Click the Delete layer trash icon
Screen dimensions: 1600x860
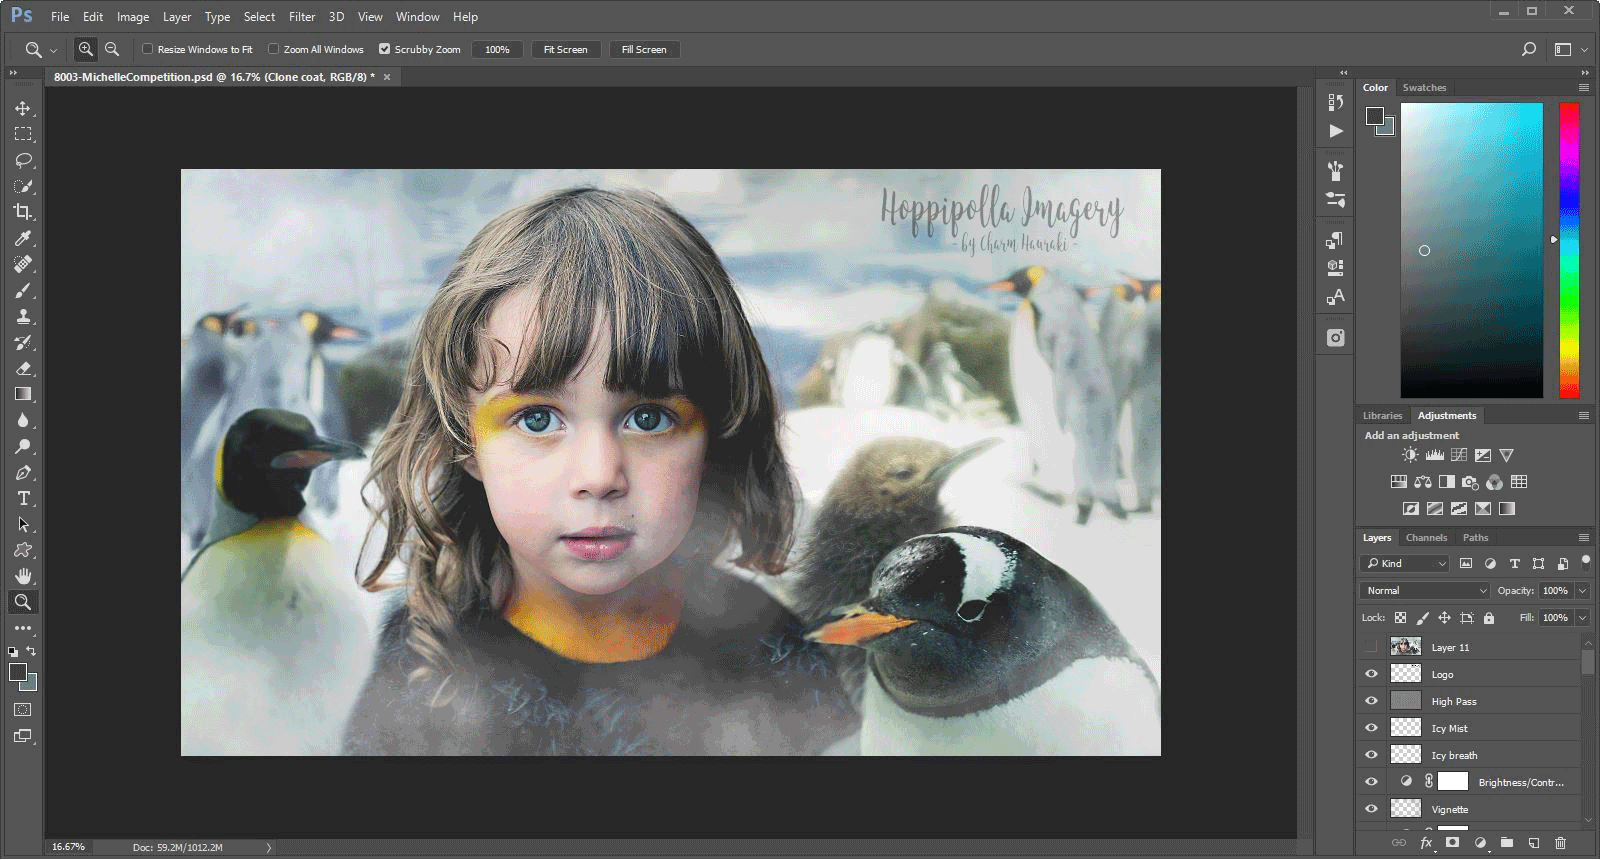(1560, 843)
